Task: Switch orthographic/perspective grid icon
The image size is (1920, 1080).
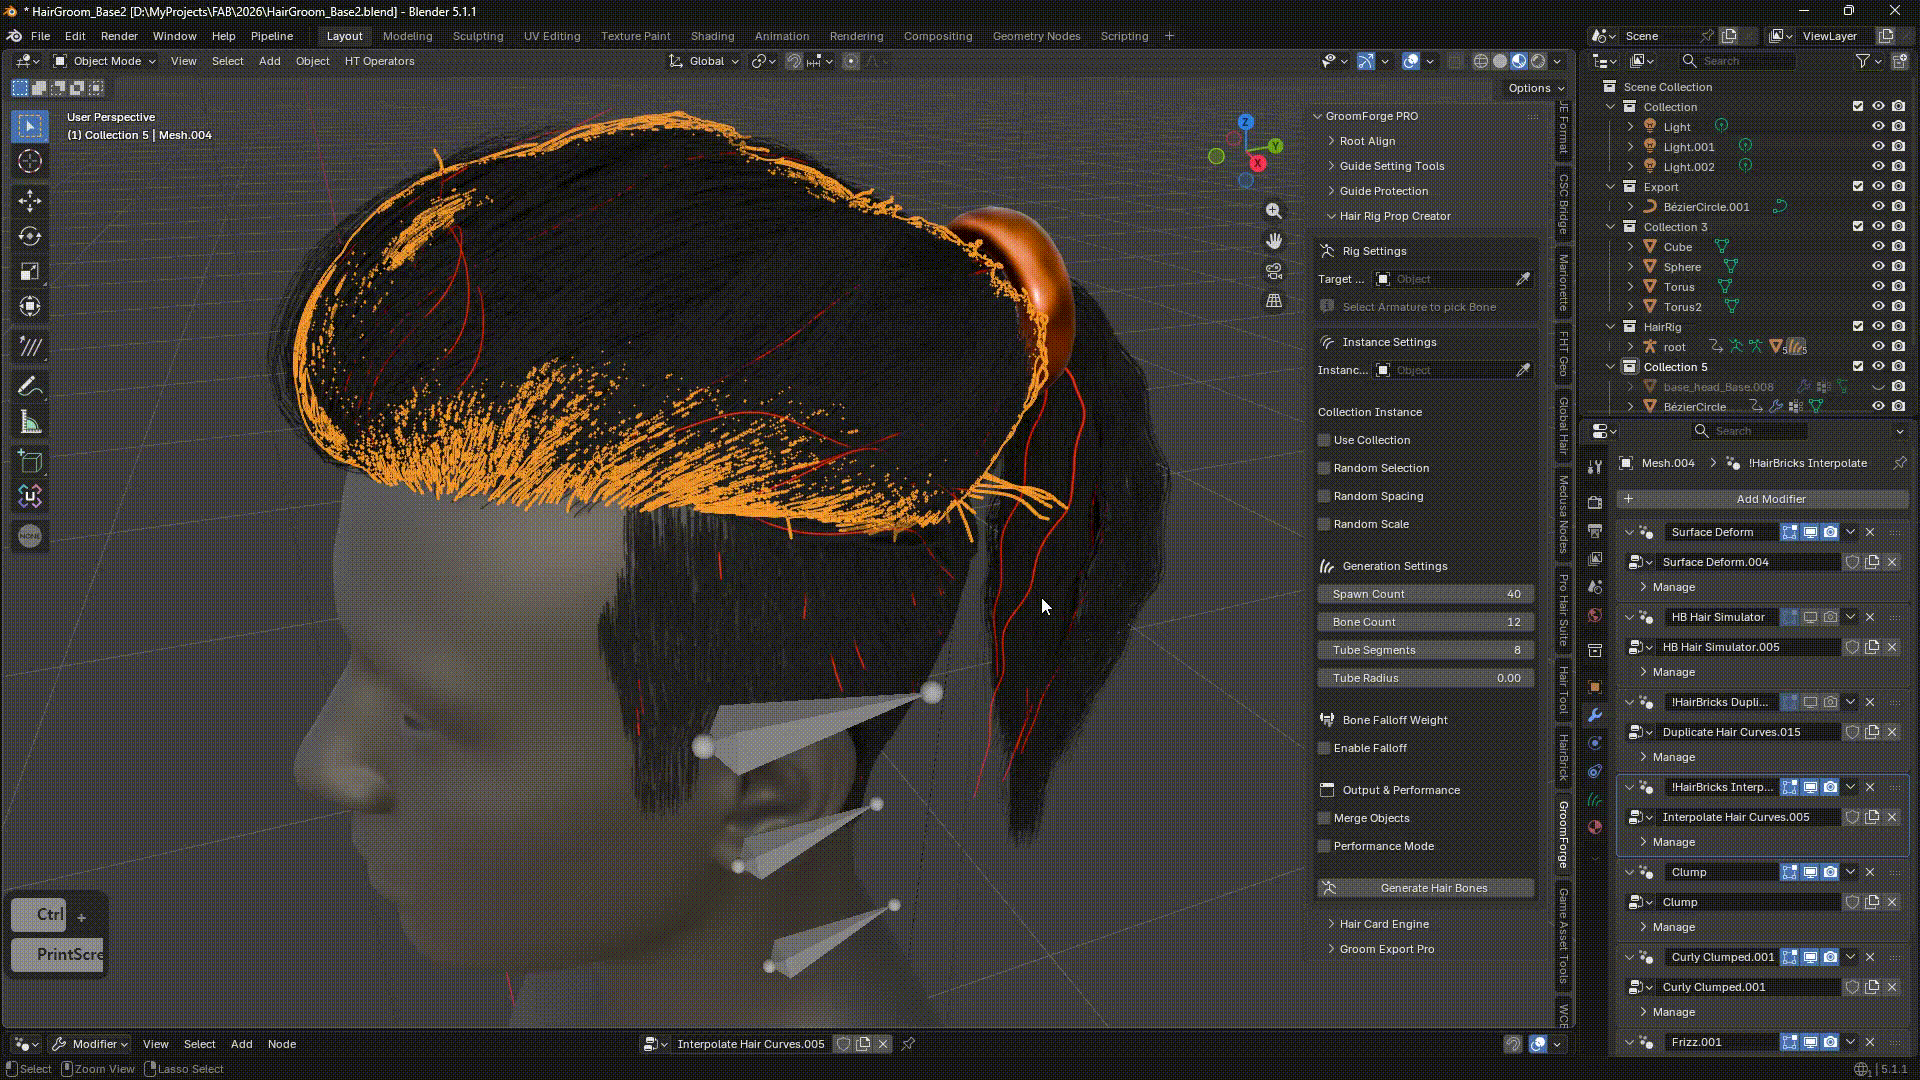Action: [x=1274, y=301]
